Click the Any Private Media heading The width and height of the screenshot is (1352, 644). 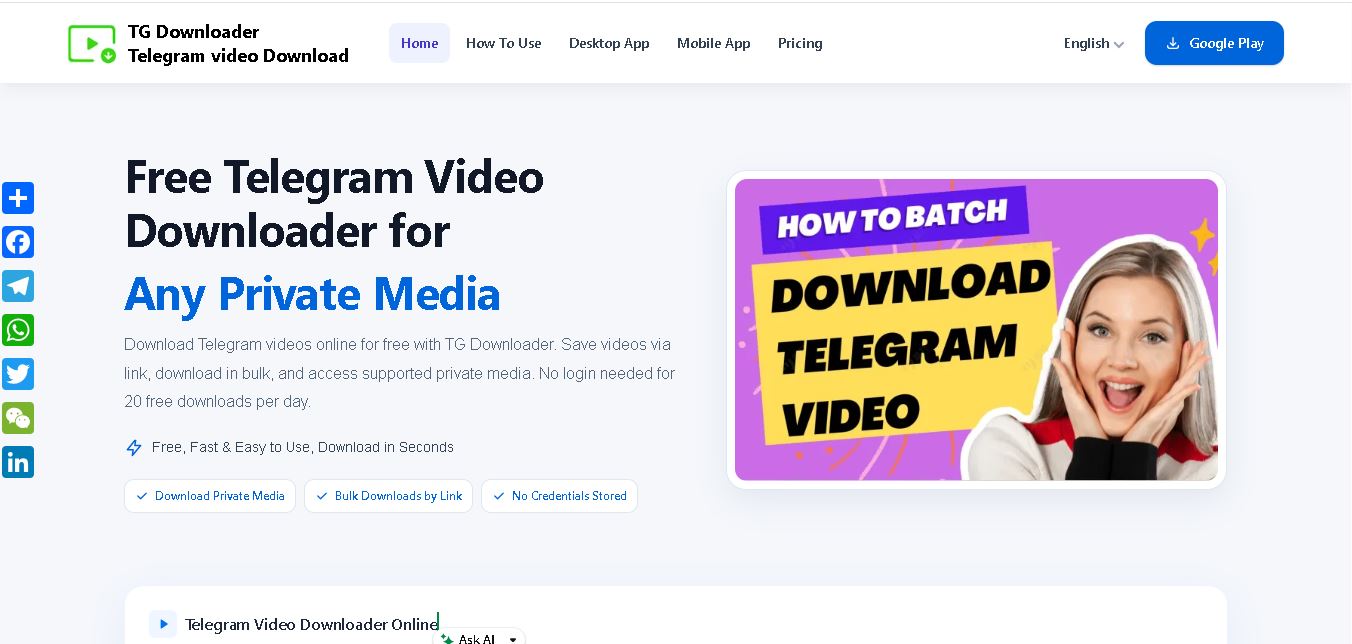point(312,294)
